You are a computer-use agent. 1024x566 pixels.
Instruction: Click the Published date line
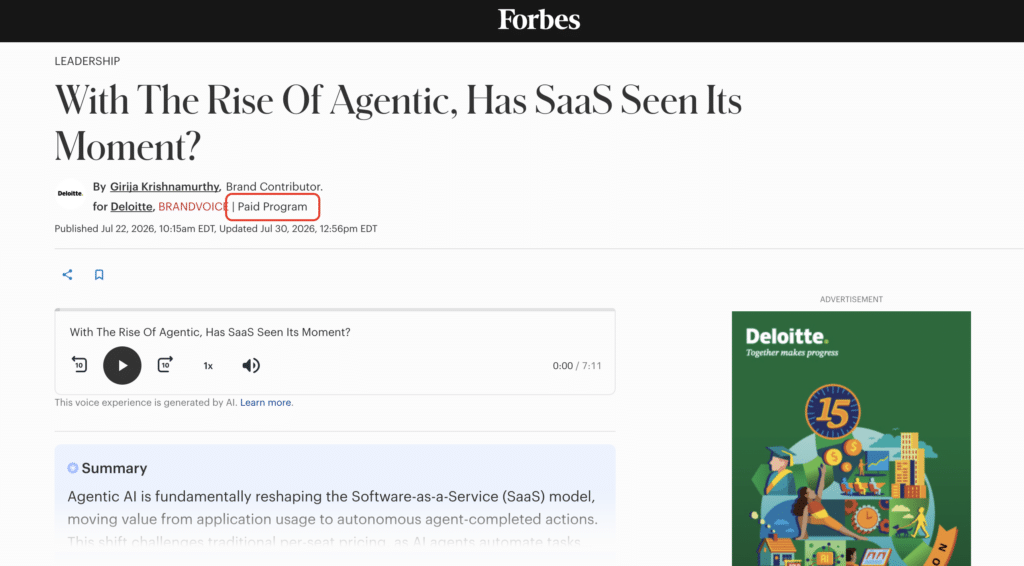(216, 228)
